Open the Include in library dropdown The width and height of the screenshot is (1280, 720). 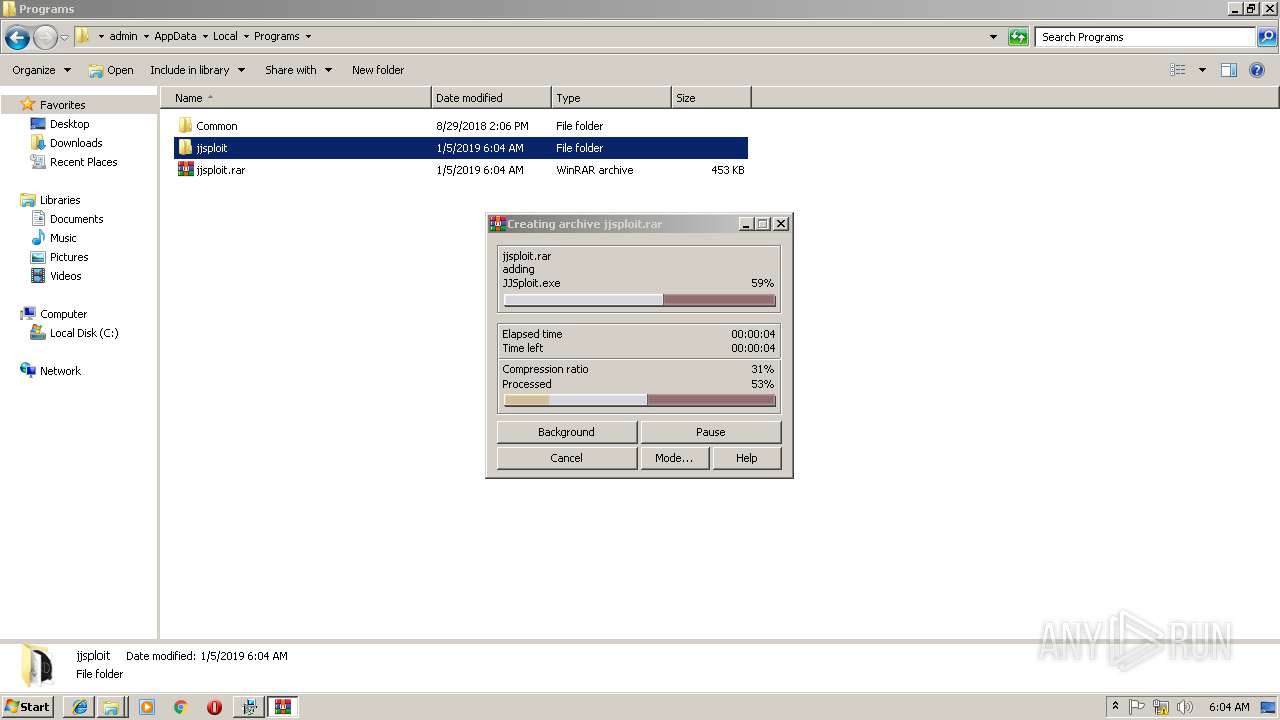197,70
